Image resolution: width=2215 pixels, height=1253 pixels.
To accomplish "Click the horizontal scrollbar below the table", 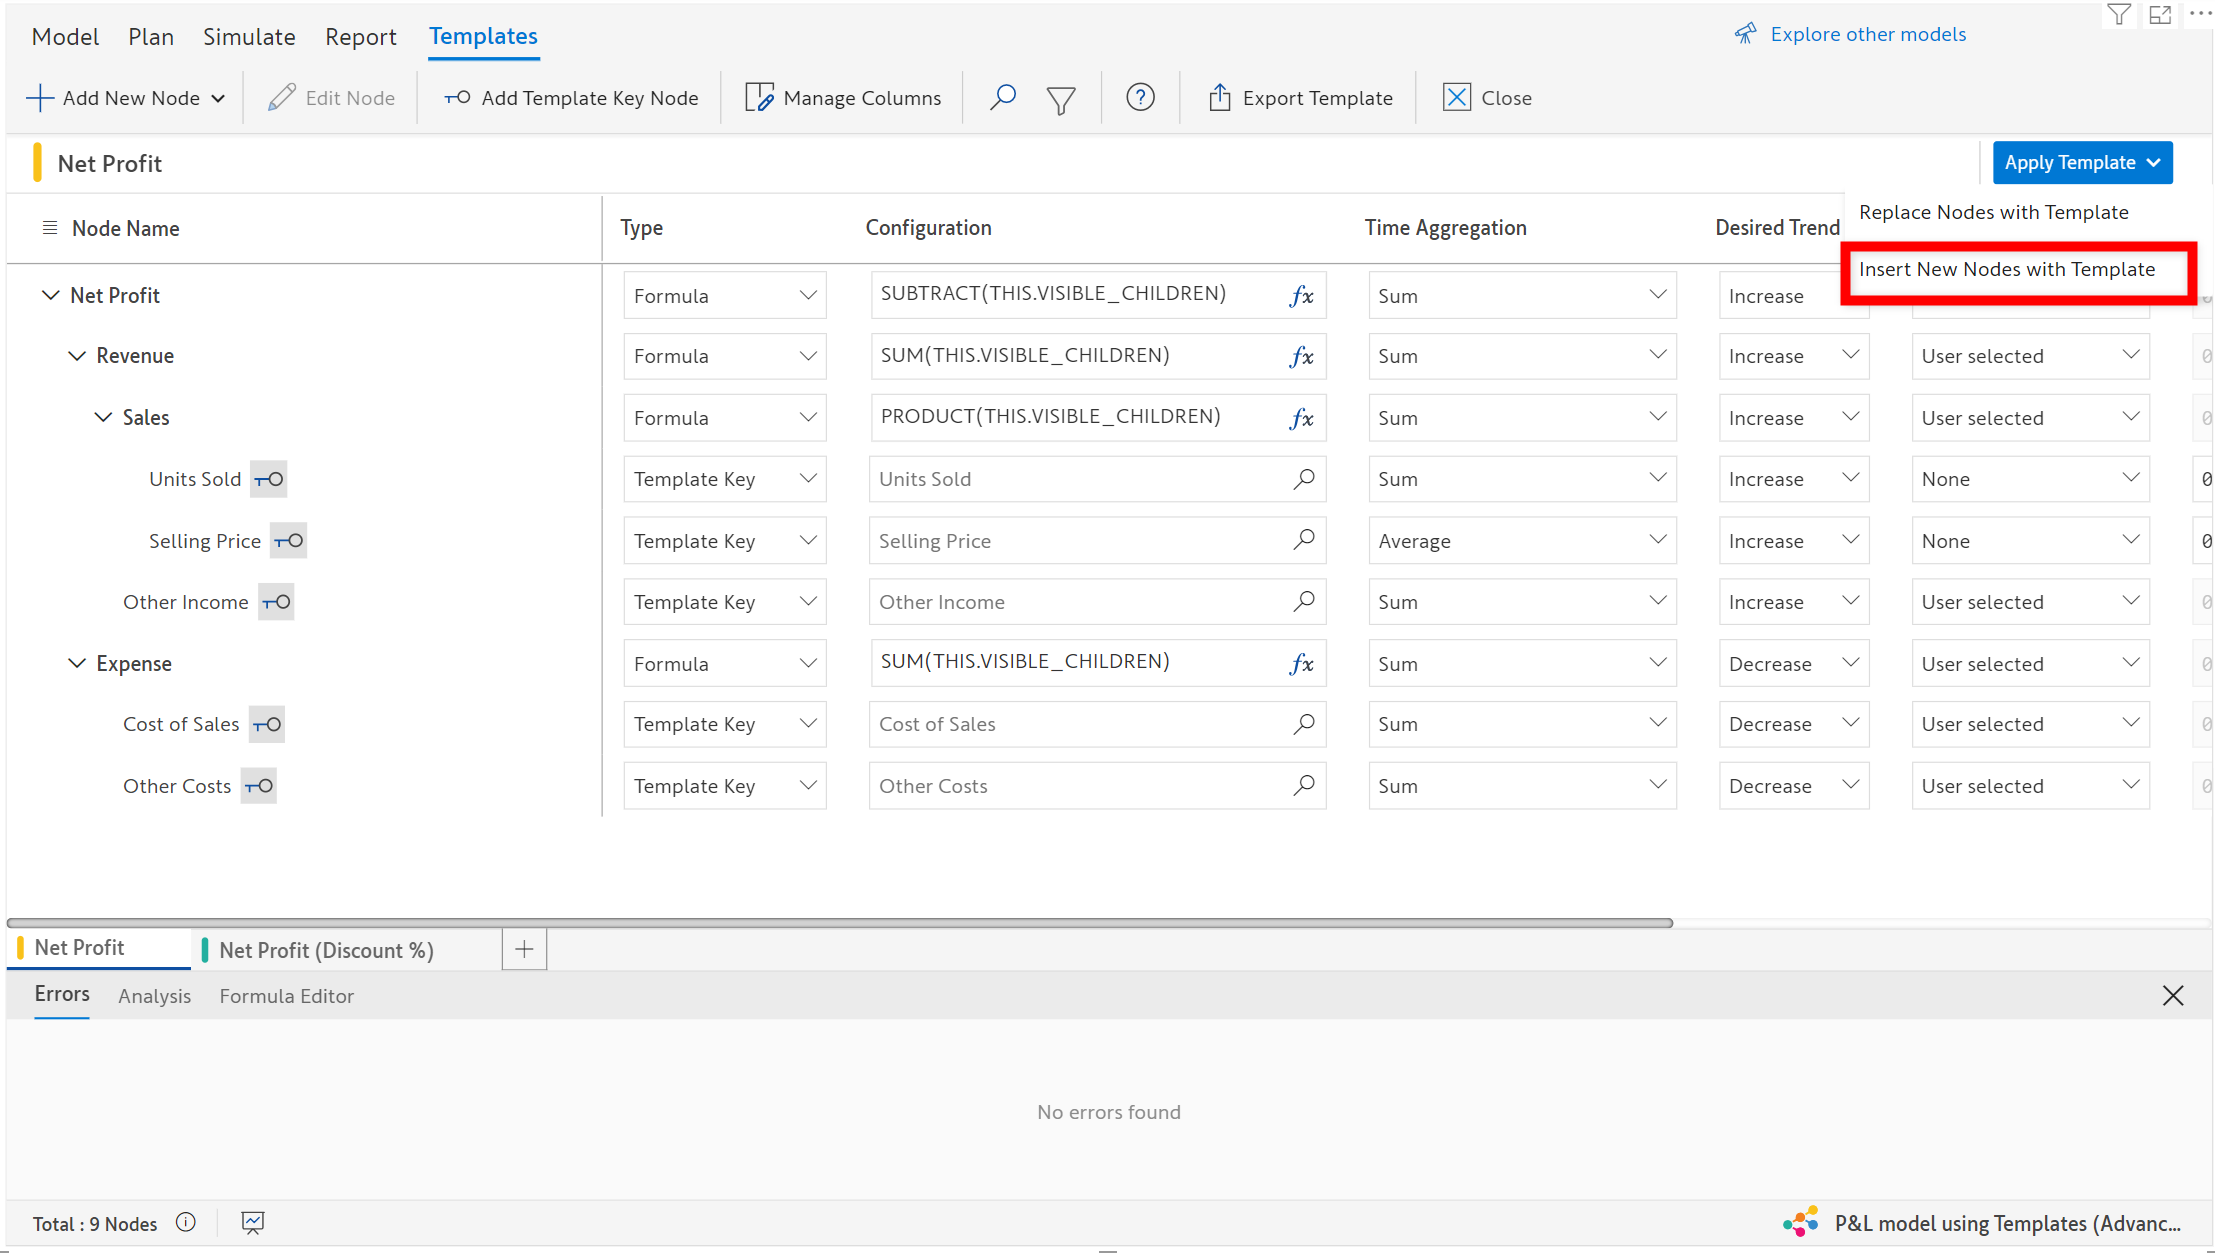I will pos(840,922).
